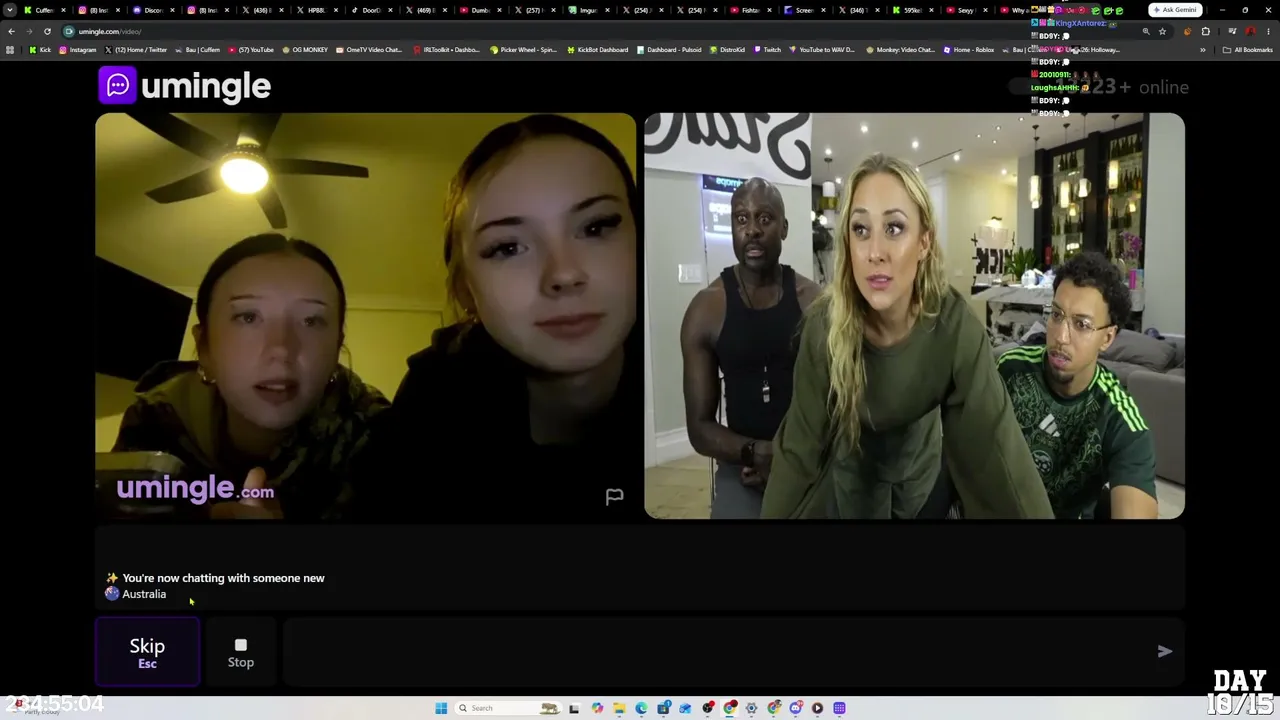Open the media player taskbar icon
Screen dimensions: 1280x720
coord(817,708)
